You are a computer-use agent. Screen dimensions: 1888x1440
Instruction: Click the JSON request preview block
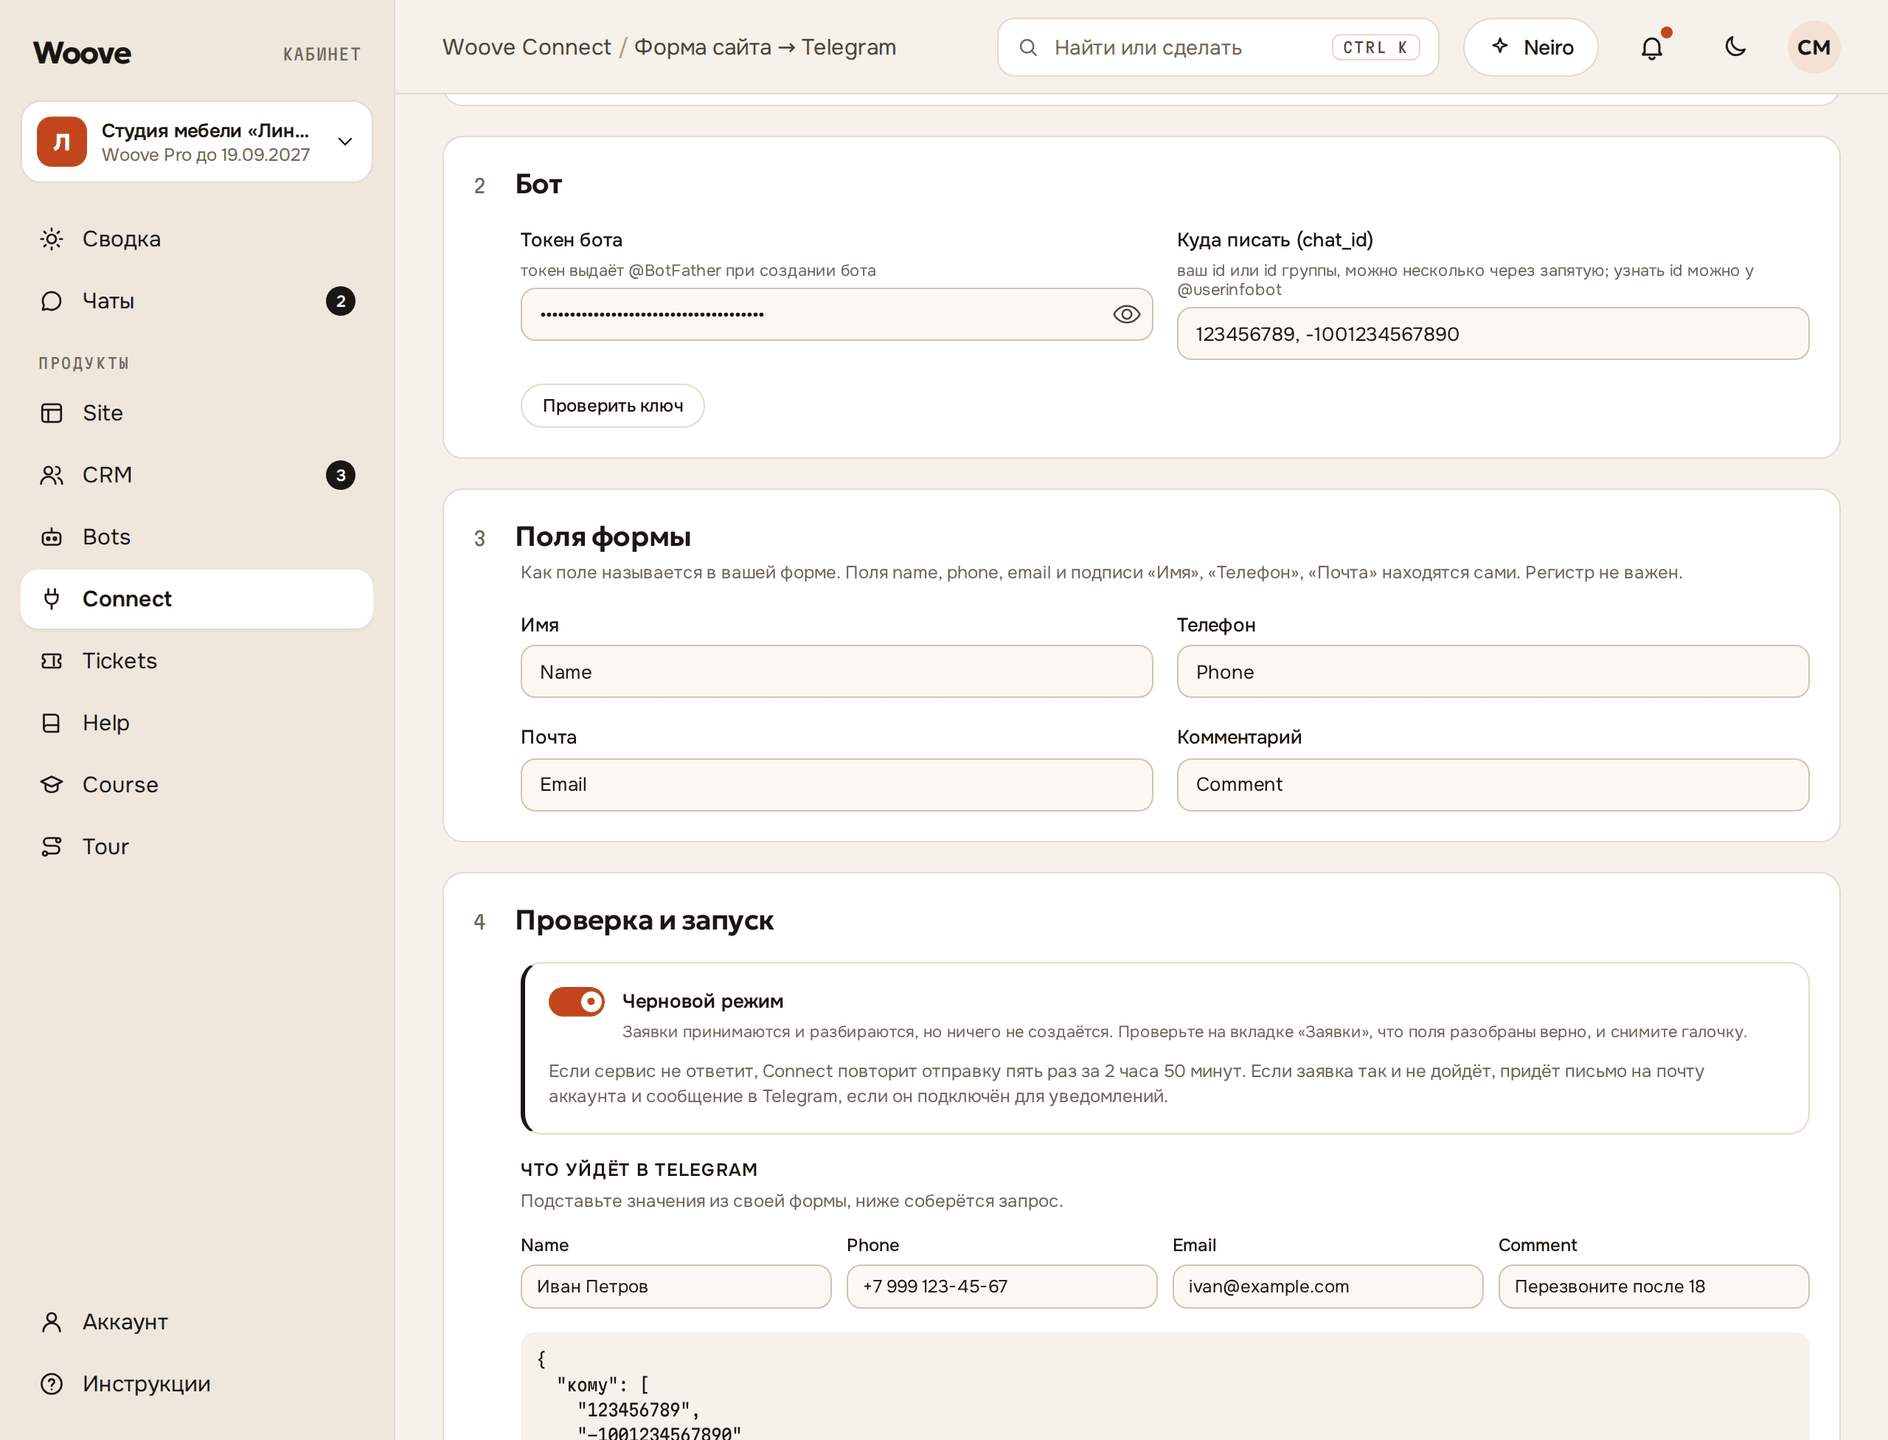1165,1386
